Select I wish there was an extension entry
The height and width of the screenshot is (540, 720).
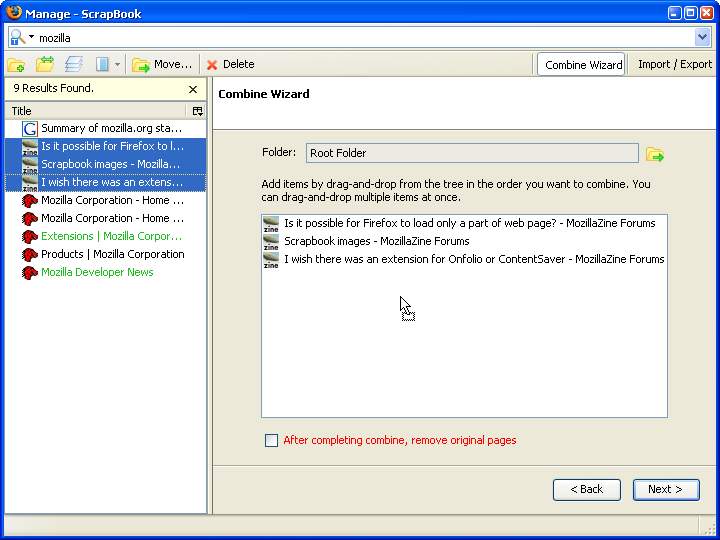[x=464, y=259]
